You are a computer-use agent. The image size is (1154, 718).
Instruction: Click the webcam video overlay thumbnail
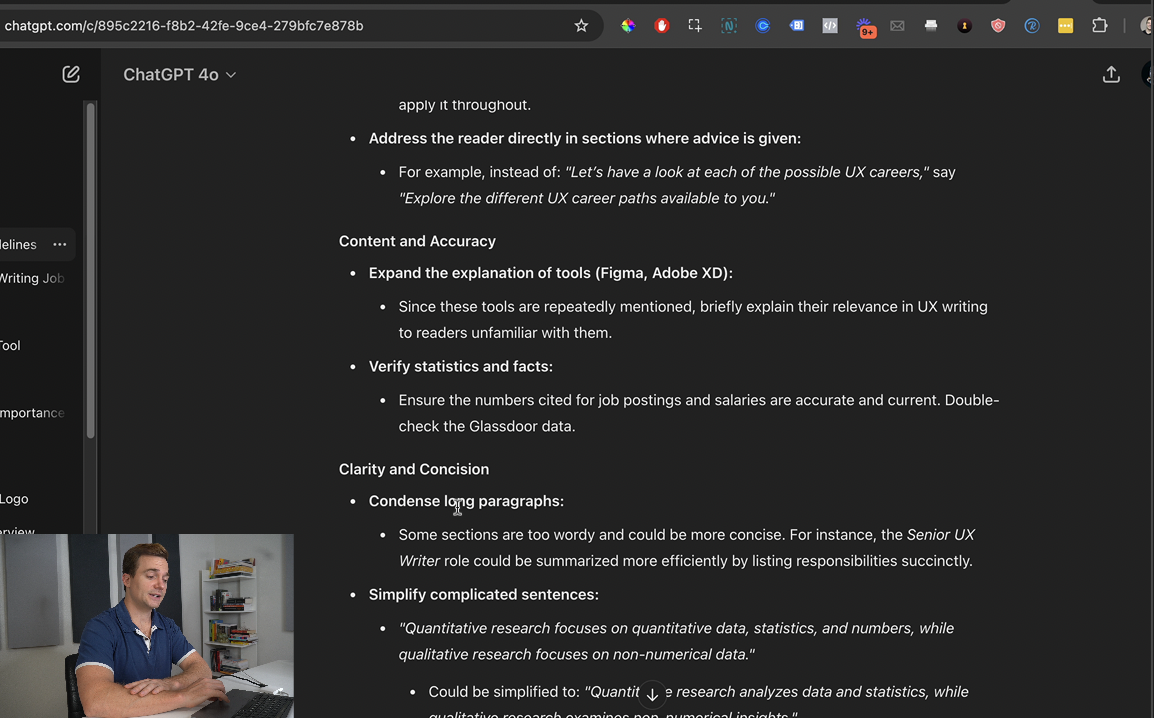pos(147,625)
